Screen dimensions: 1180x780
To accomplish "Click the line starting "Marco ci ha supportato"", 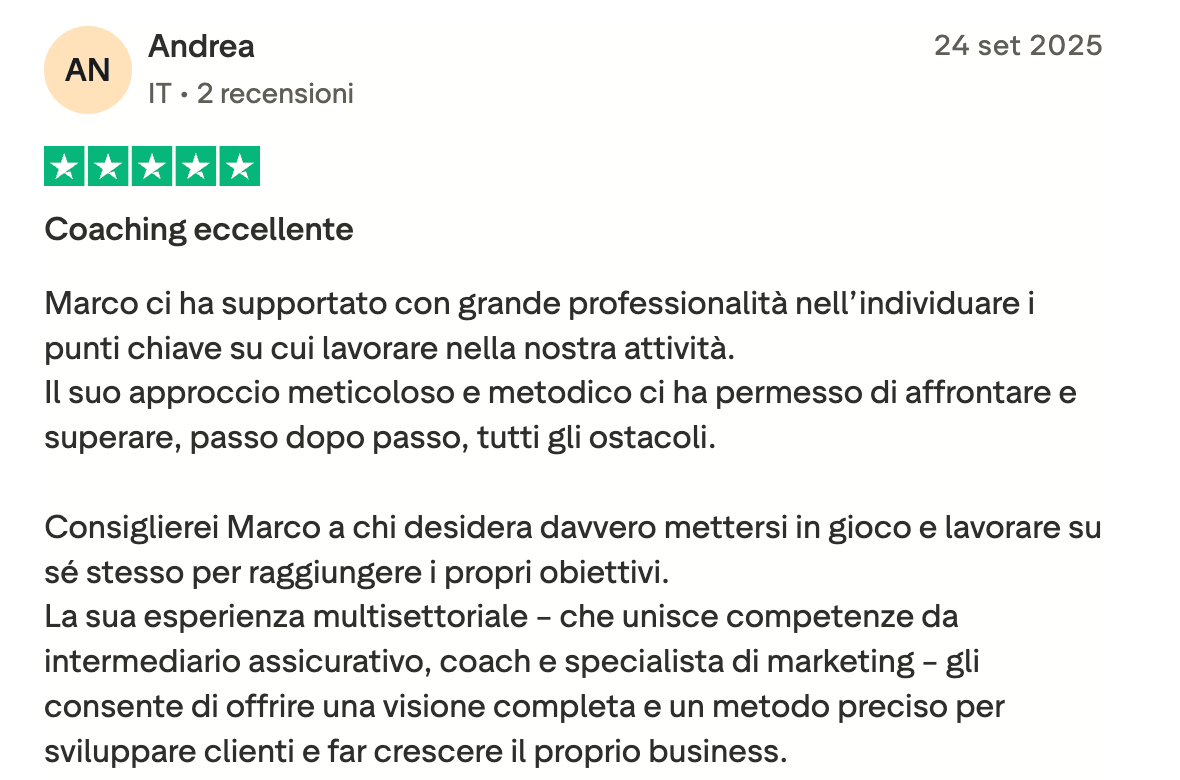I will pos(539,303).
